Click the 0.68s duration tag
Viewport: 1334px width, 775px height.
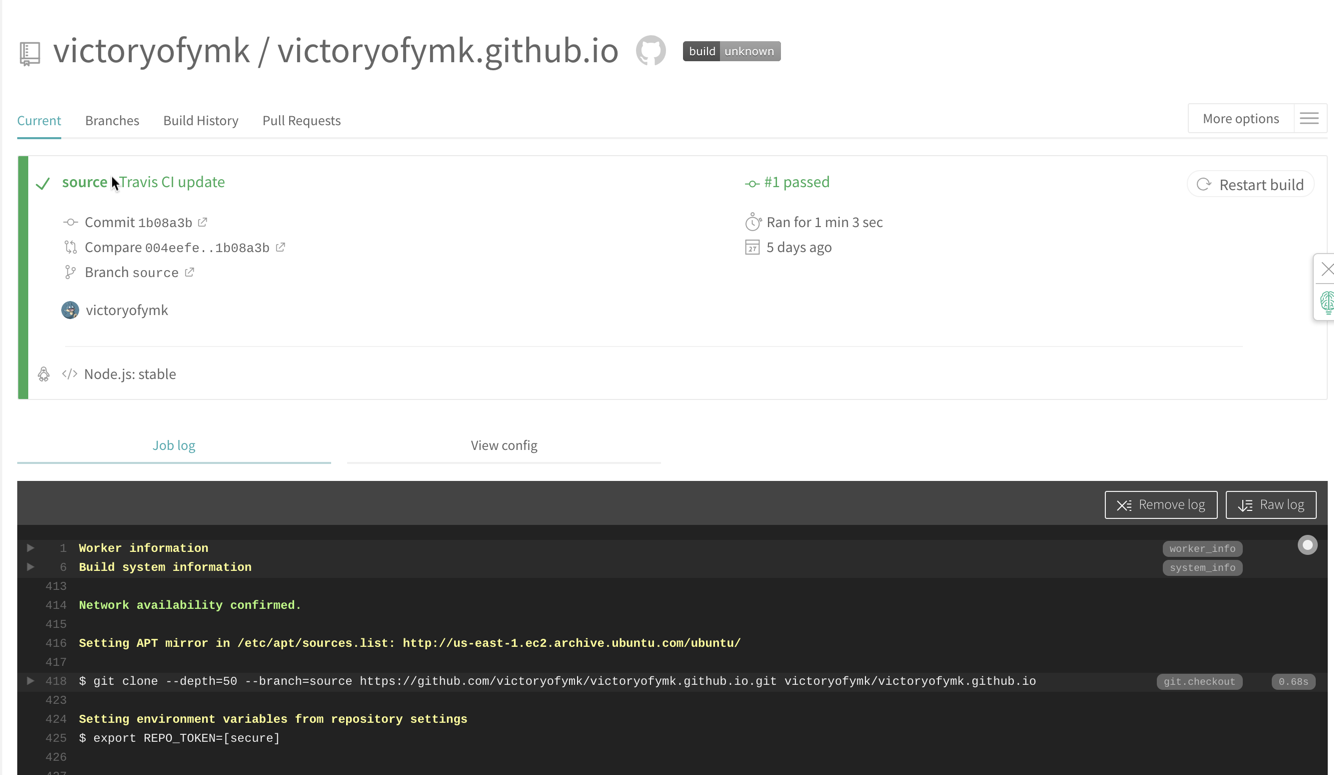(x=1293, y=681)
